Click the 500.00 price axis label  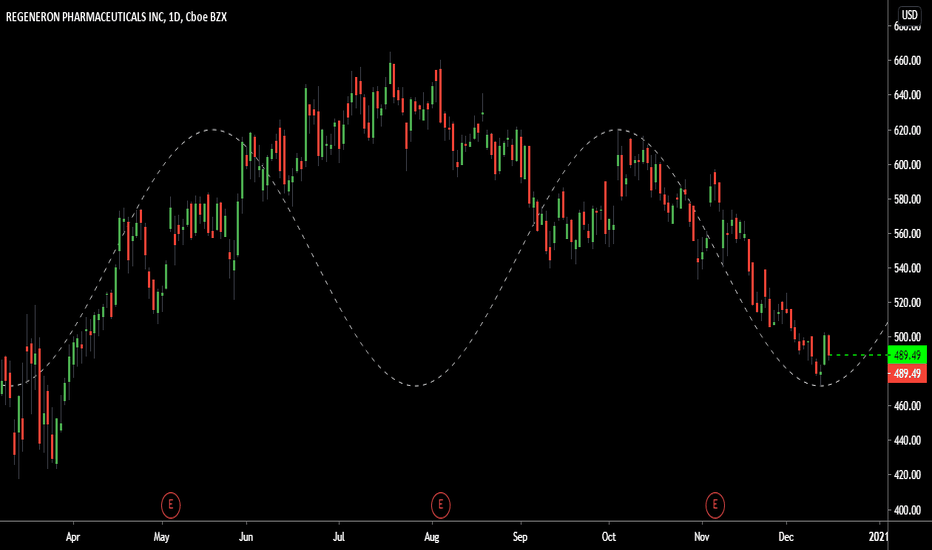[x=908, y=337]
